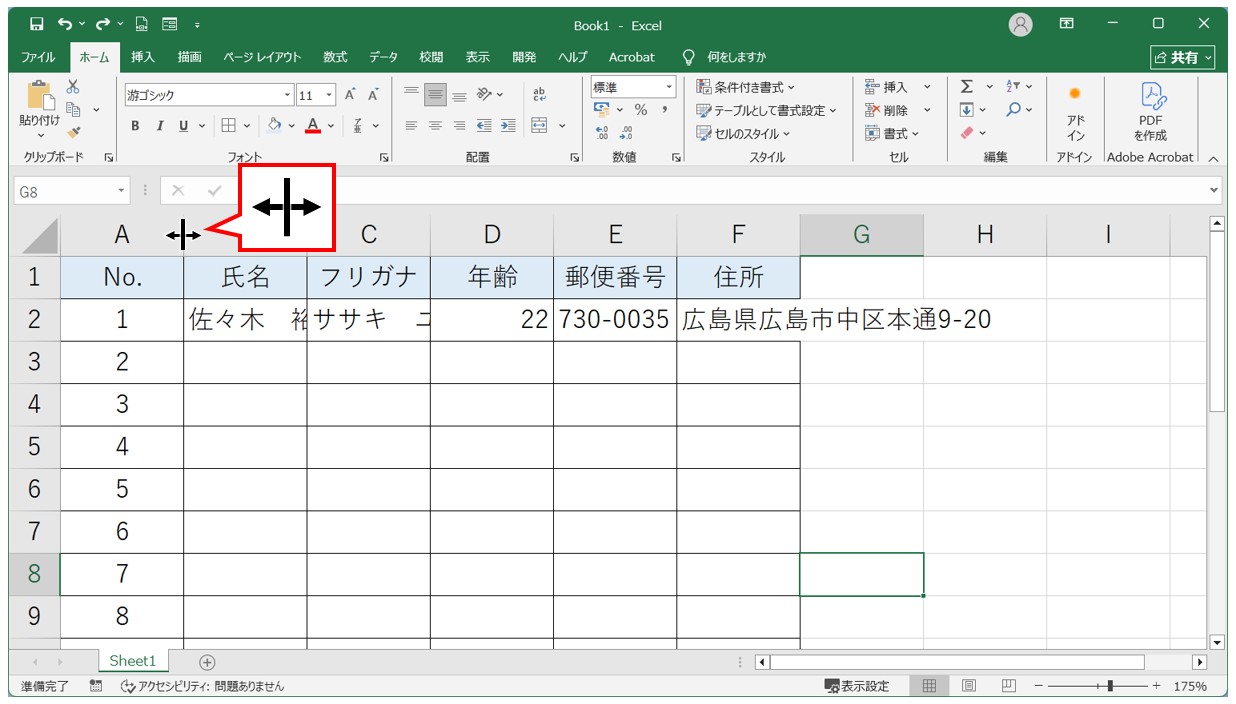Click the 共有 share button

click(x=1183, y=58)
